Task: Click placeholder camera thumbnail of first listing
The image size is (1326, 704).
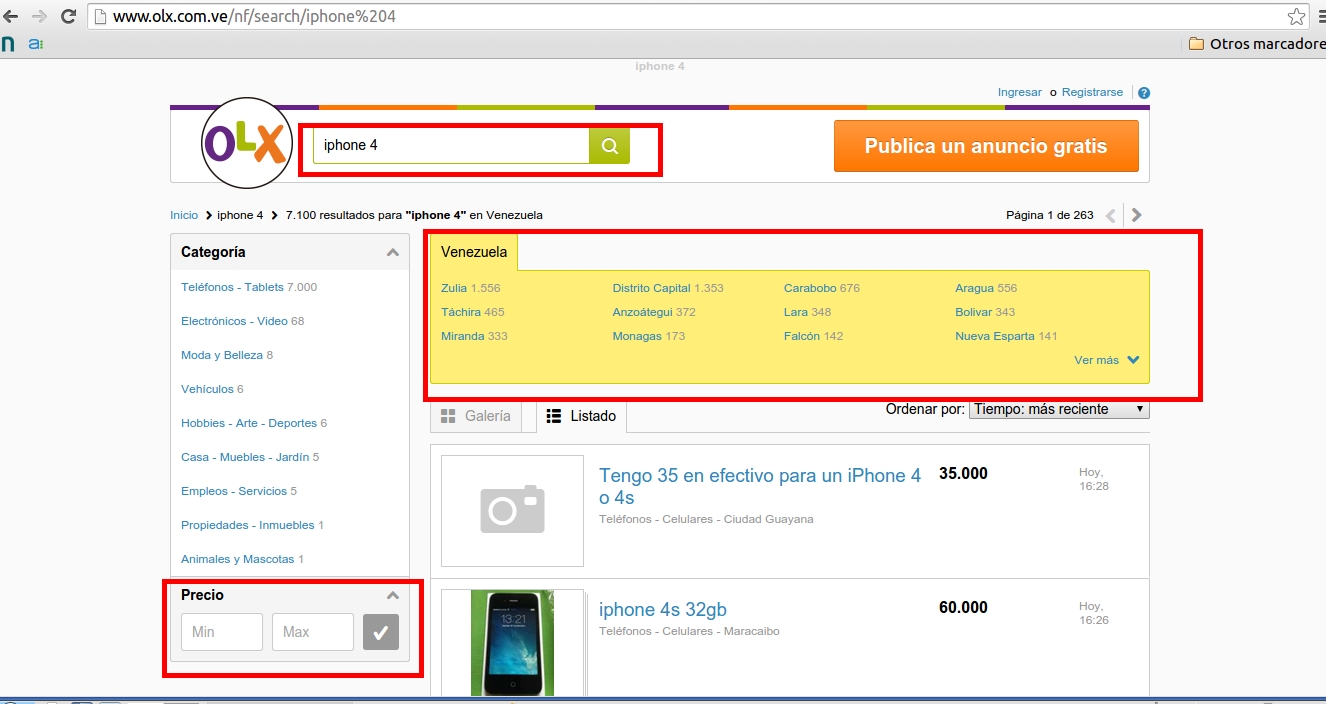Action: click(512, 511)
